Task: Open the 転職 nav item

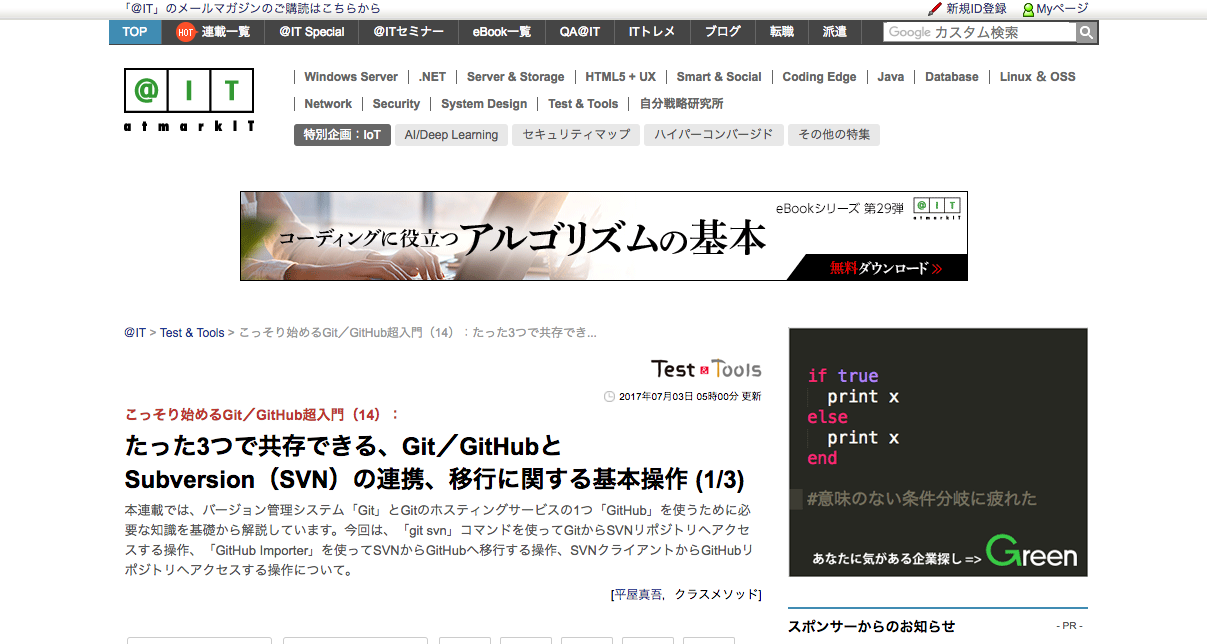Action: tap(782, 32)
